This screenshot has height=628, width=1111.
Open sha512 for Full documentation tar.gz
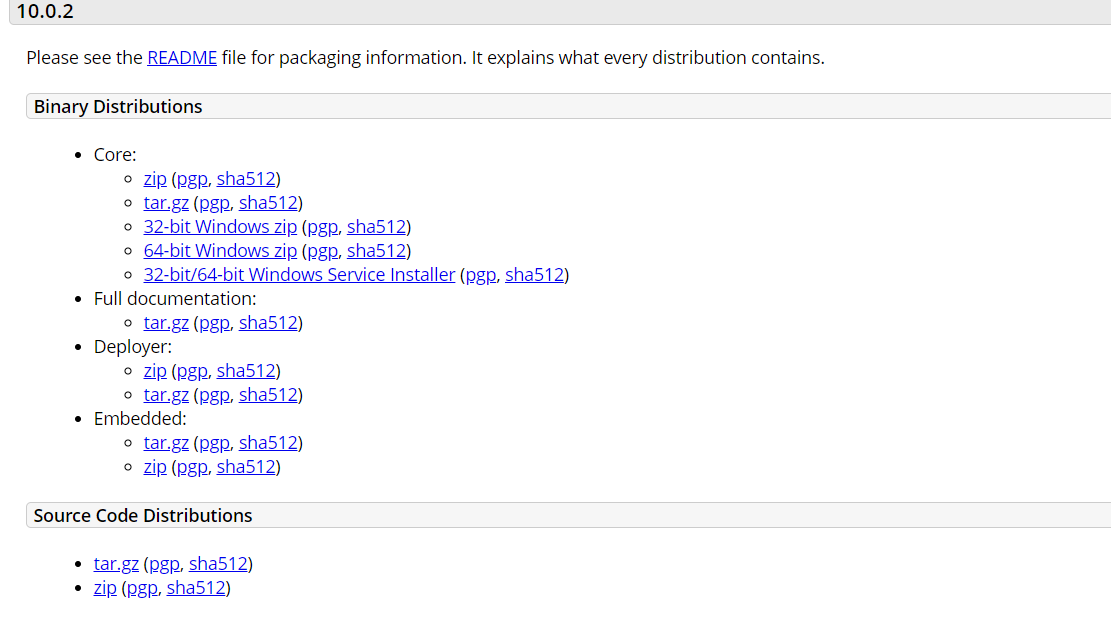click(x=268, y=323)
